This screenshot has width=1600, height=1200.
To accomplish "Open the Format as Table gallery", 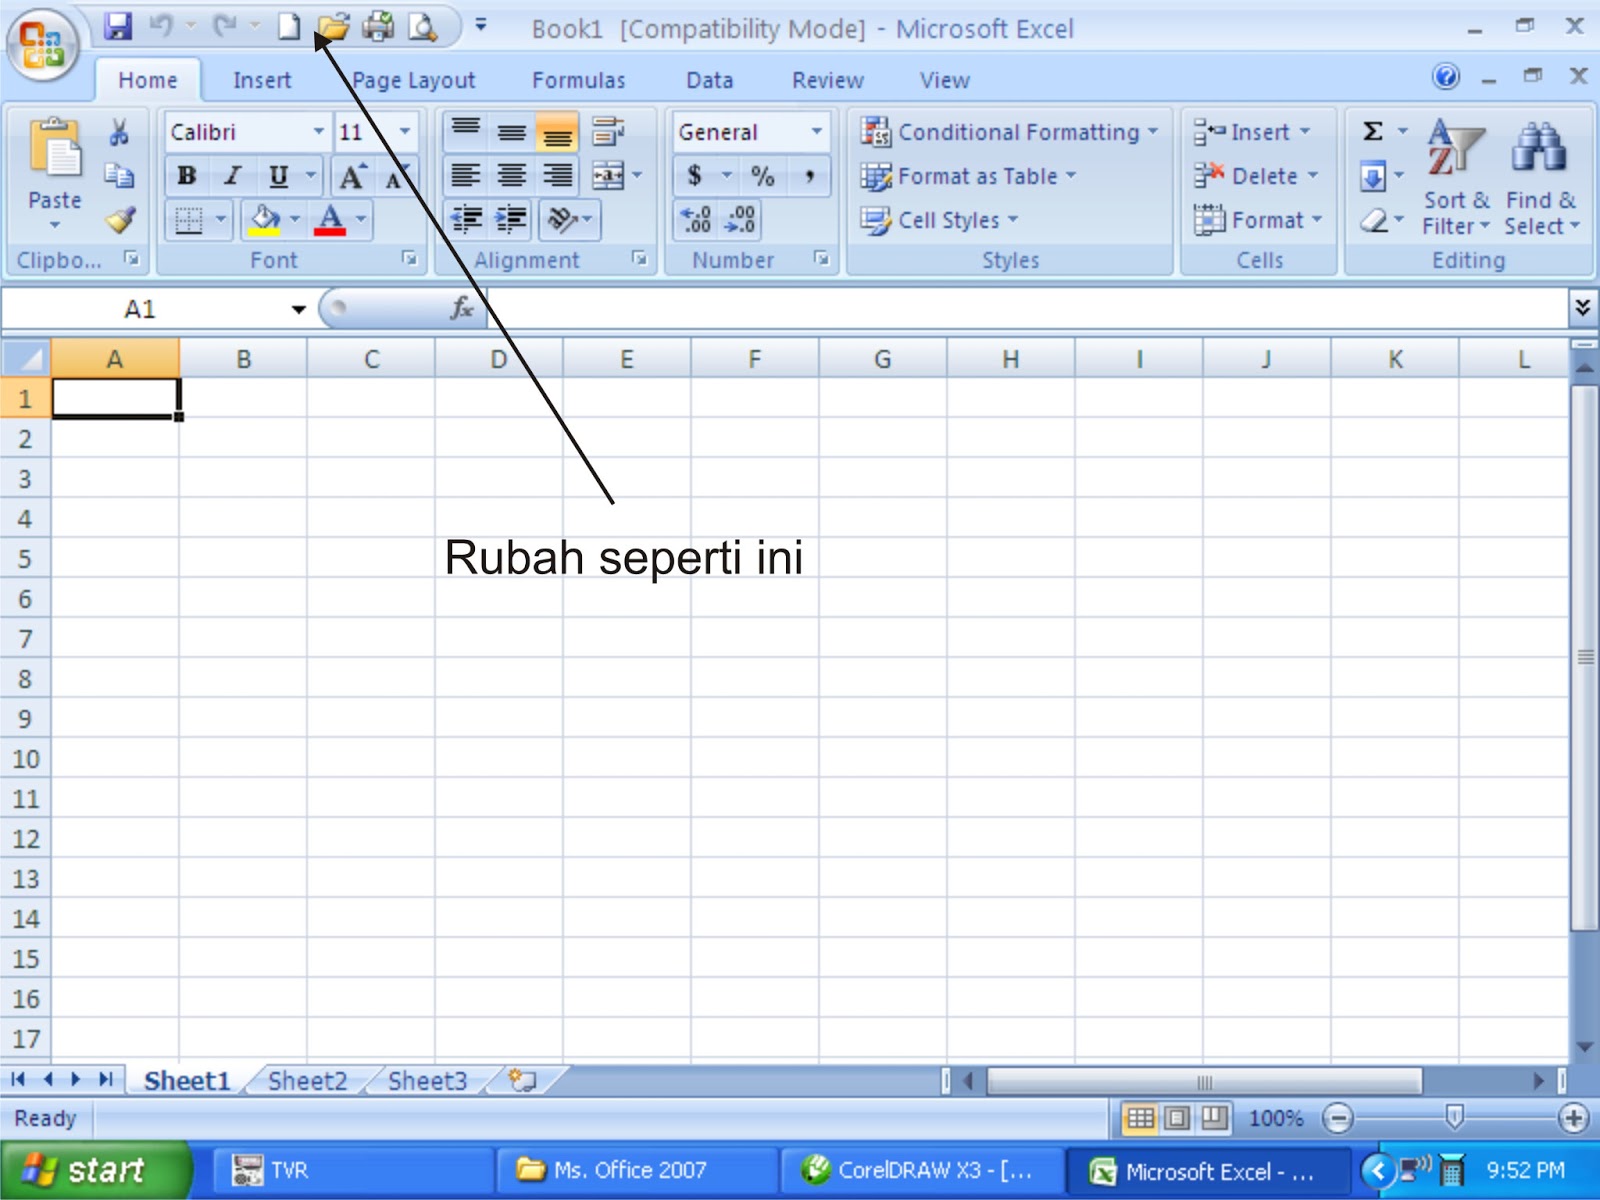I will pos(968,176).
